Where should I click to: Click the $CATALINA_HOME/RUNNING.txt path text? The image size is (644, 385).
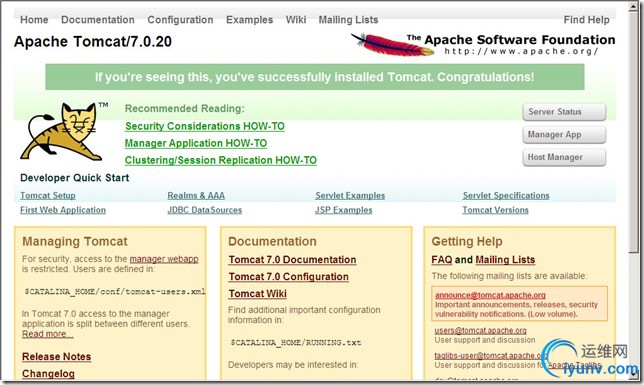point(296,342)
